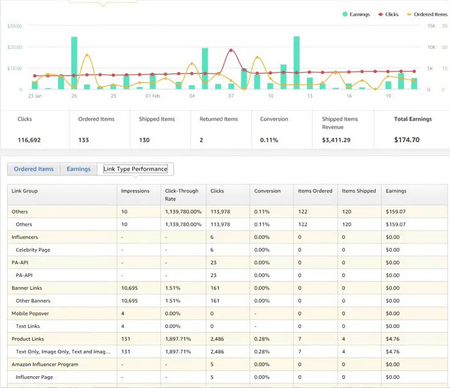450x388 pixels.
Task: Select the Clicks summary tile showing 116,692
Action: pos(35,130)
